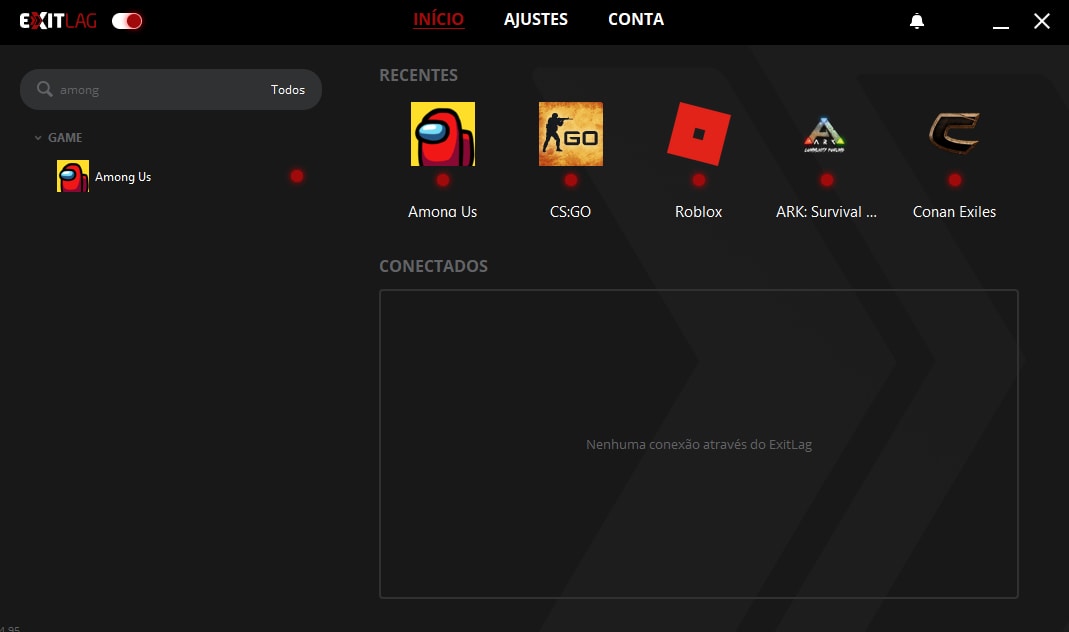
Task: Click the ExitLag logo
Action: (58, 20)
